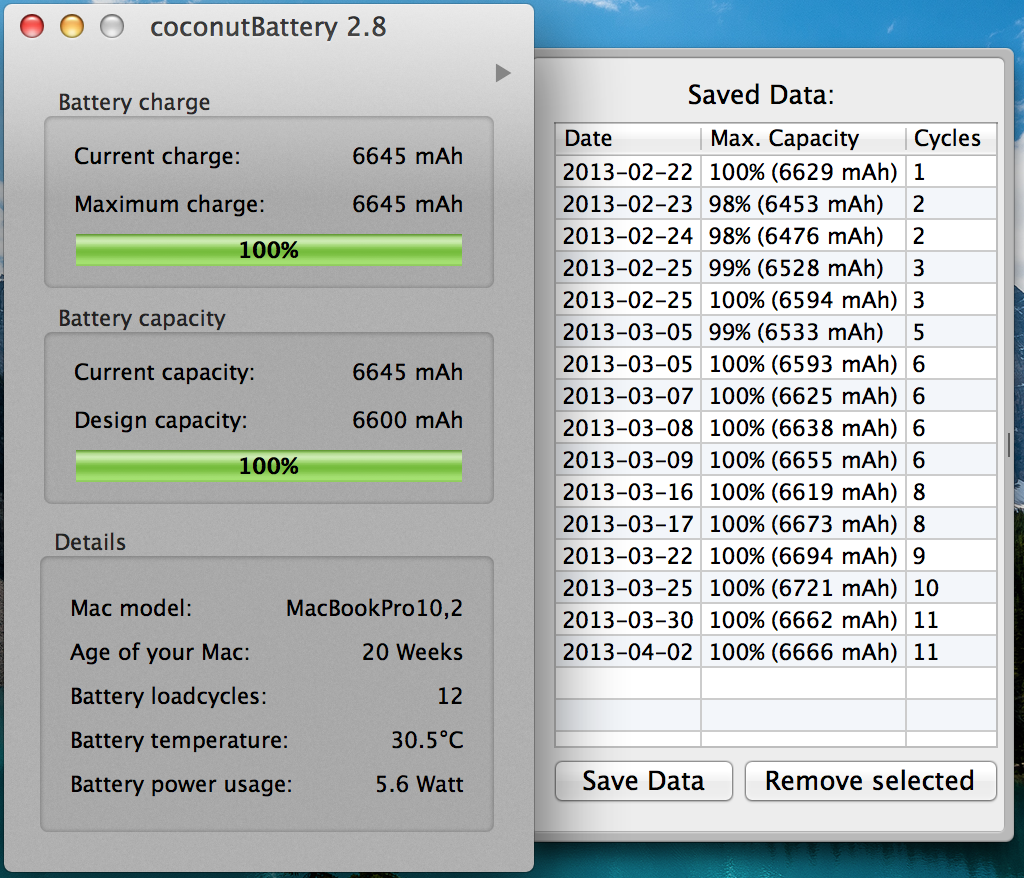Click the gray zoom button in the title bar

(112, 27)
